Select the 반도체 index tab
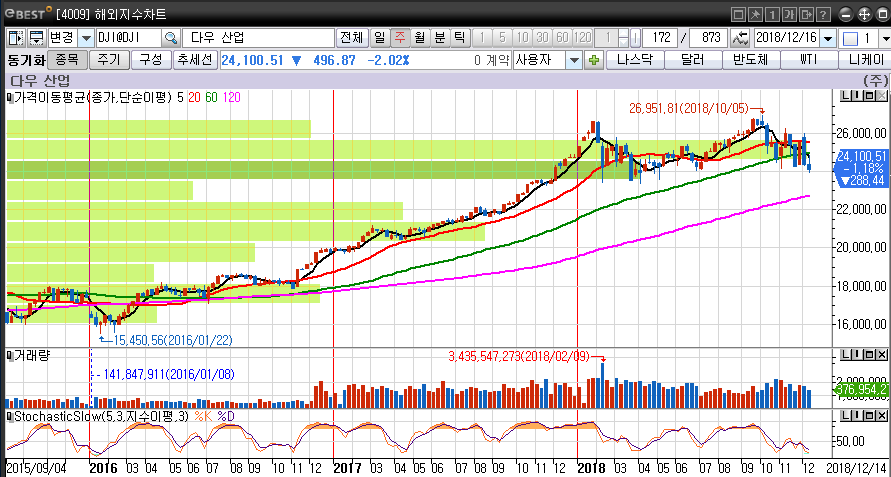891x477 pixels. click(x=750, y=60)
